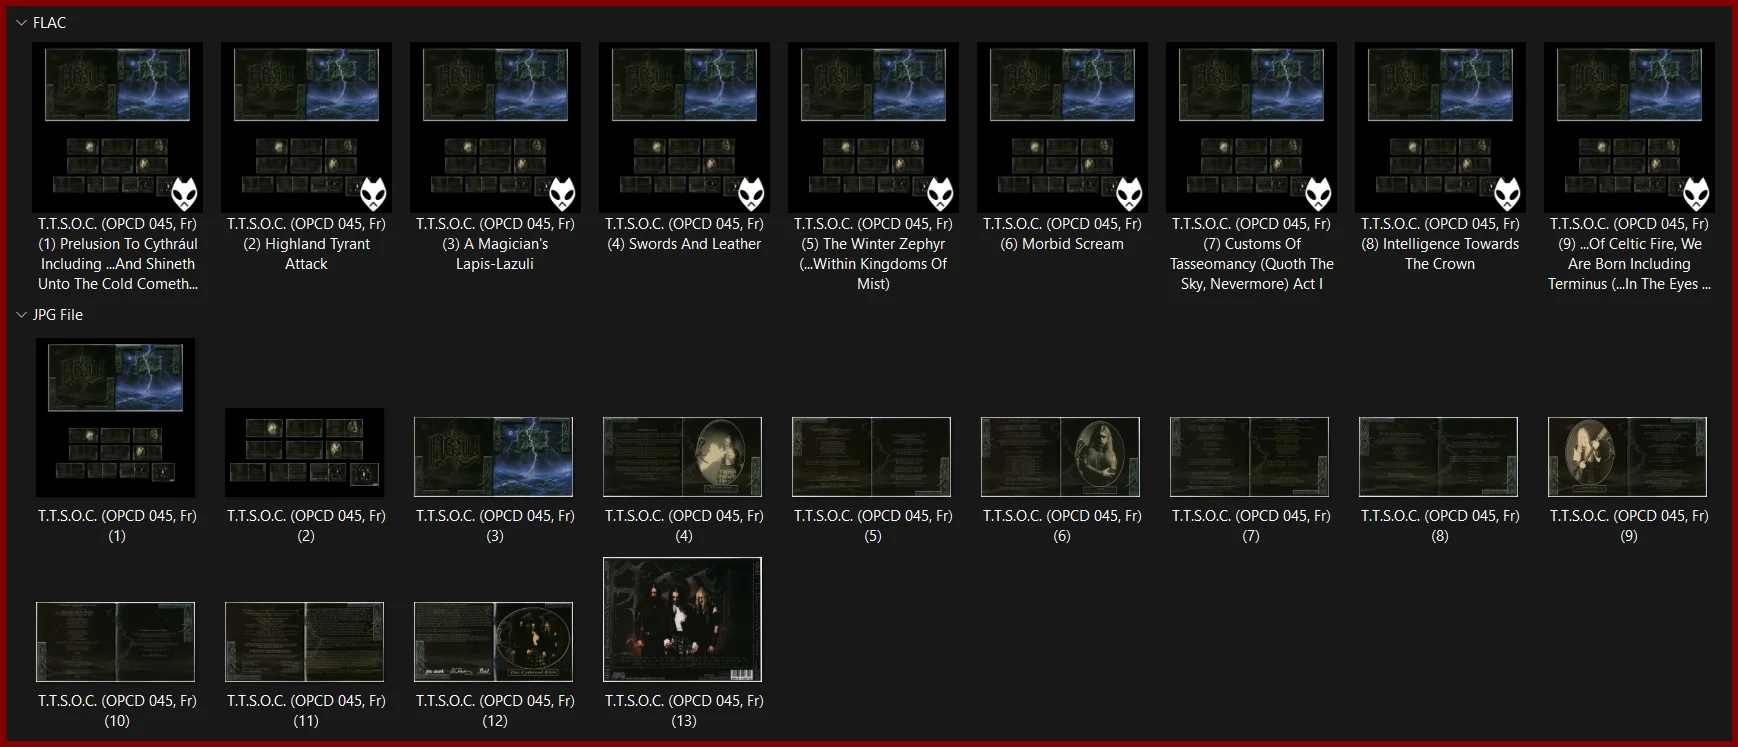Select FLAC track (1) Prelusion To Cythrául icon
The height and width of the screenshot is (747, 1738).
click(x=117, y=127)
